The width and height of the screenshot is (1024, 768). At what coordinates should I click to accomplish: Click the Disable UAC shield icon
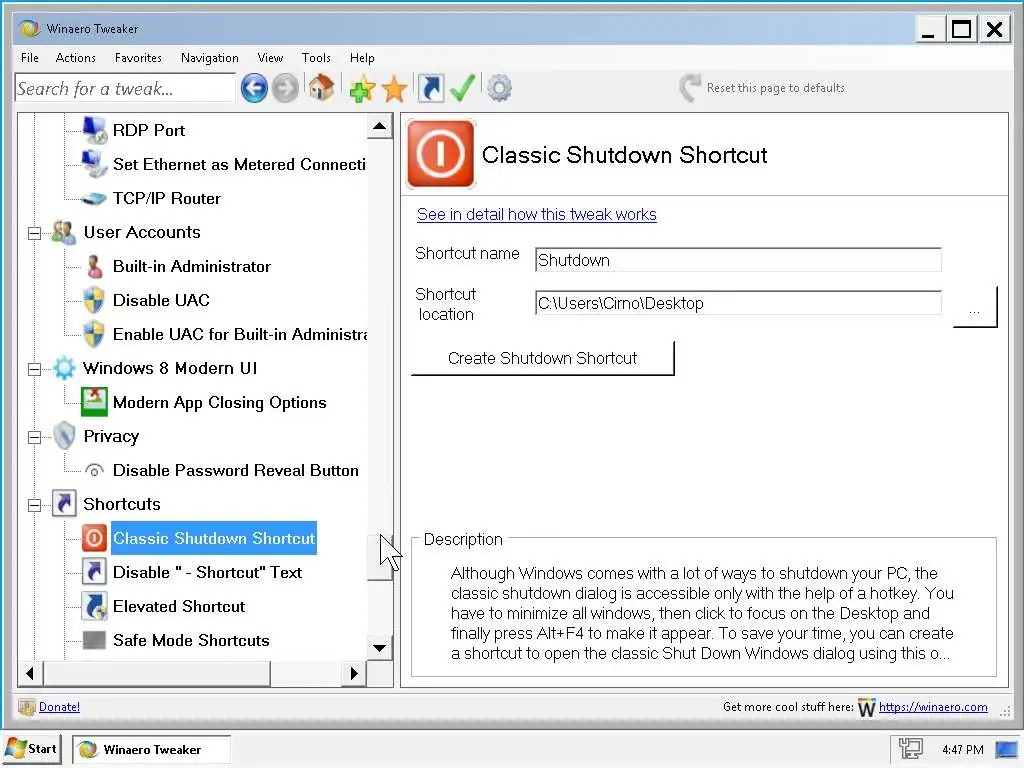click(x=95, y=300)
